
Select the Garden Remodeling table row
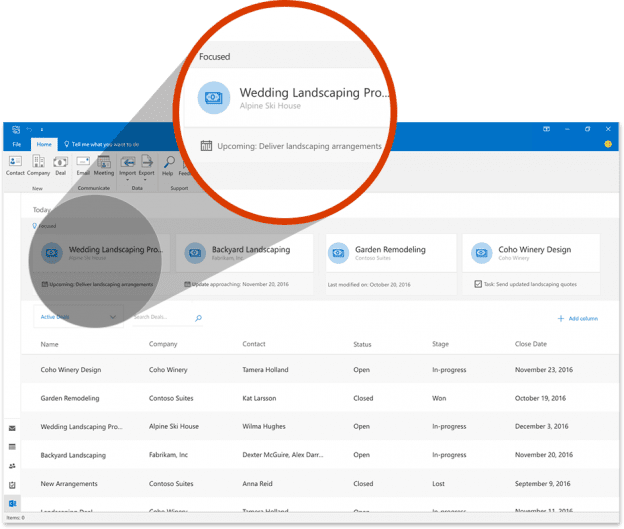tap(320, 398)
